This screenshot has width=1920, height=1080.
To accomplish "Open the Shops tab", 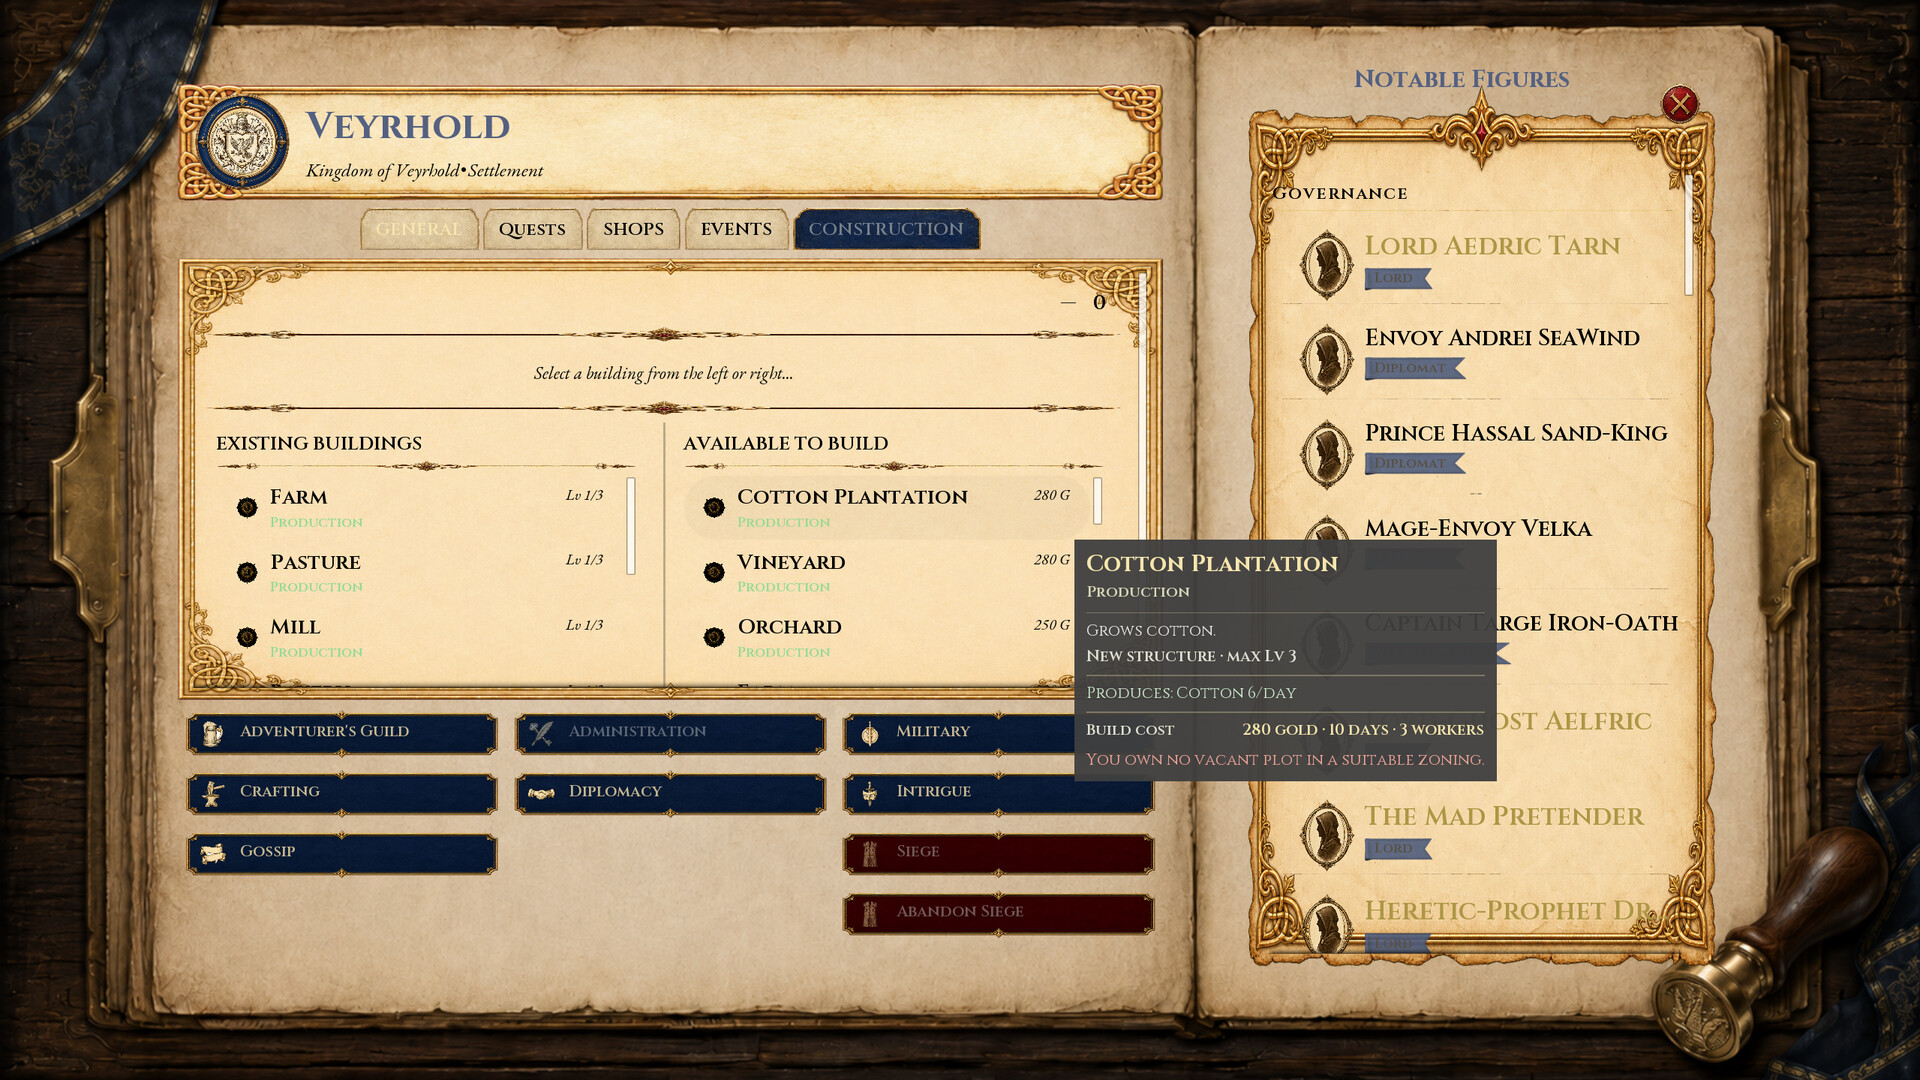I will (x=633, y=229).
